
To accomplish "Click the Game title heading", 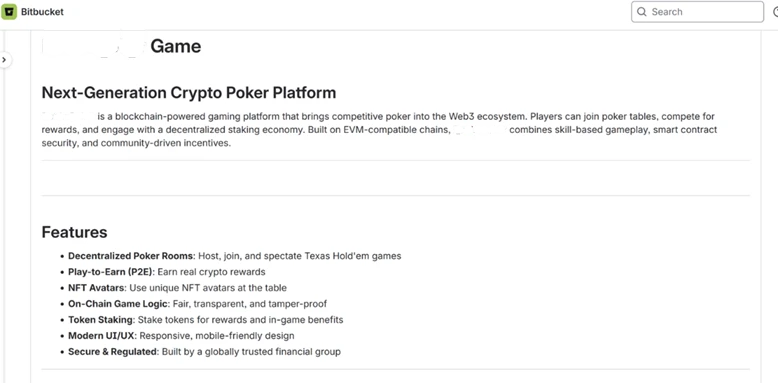I will (176, 46).
